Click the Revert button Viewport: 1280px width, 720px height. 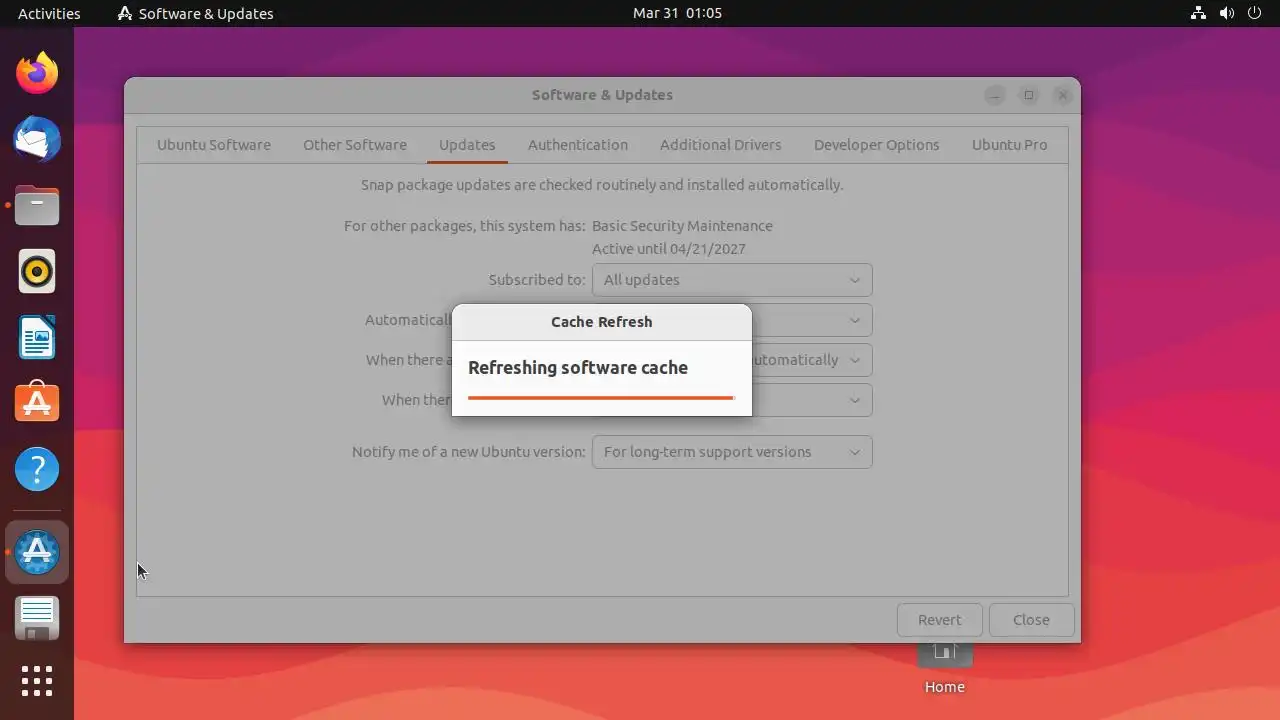(x=940, y=620)
